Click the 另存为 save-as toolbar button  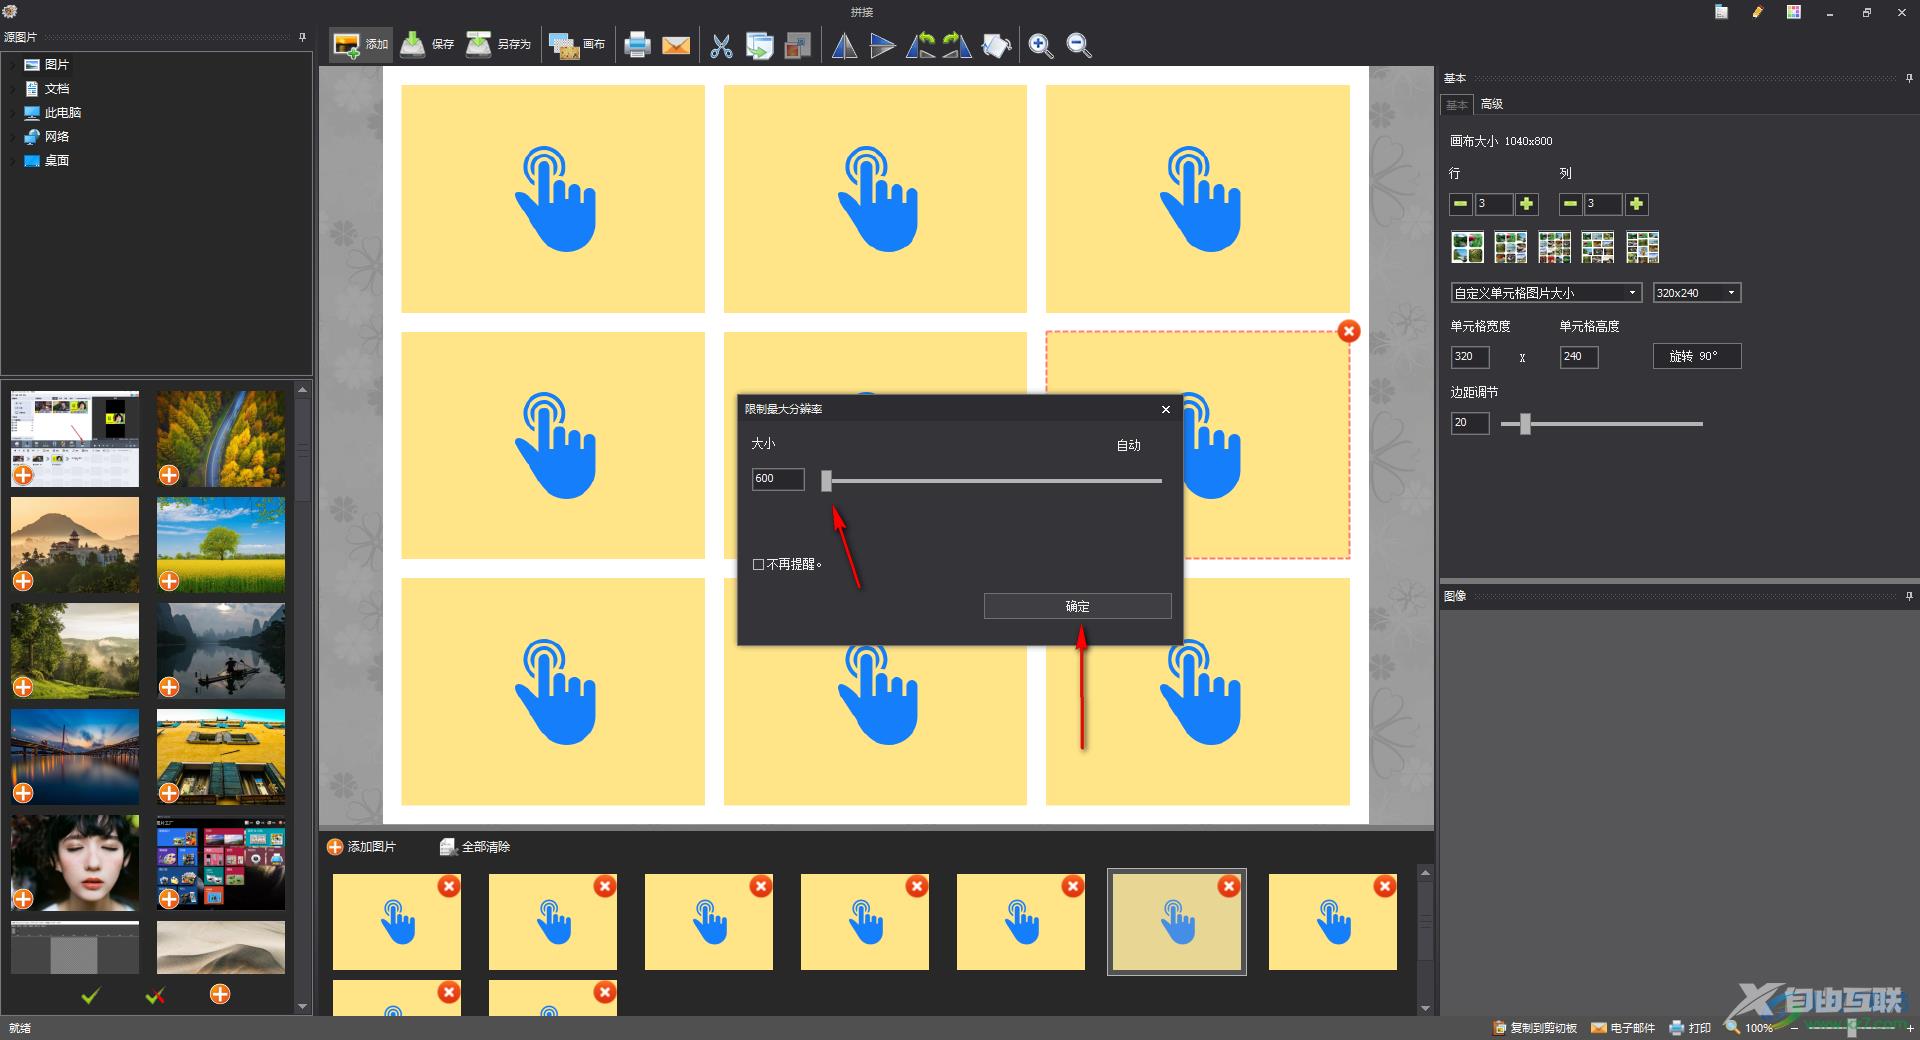click(x=499, y=45)
